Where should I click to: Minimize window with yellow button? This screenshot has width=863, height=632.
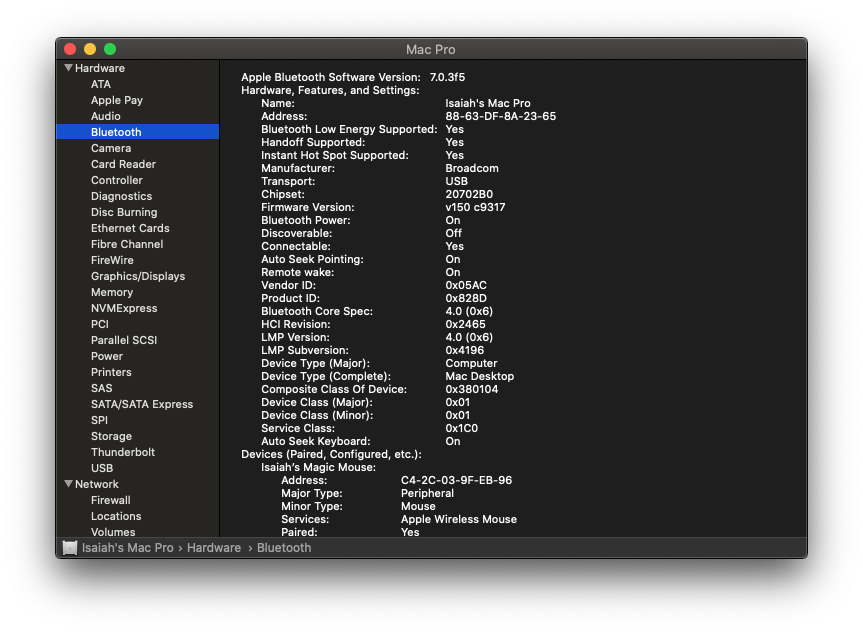click(90, 49)
